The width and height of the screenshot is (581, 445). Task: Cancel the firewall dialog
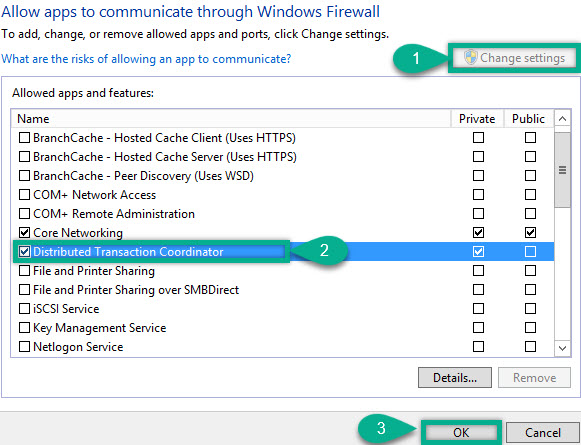[543, 432]
